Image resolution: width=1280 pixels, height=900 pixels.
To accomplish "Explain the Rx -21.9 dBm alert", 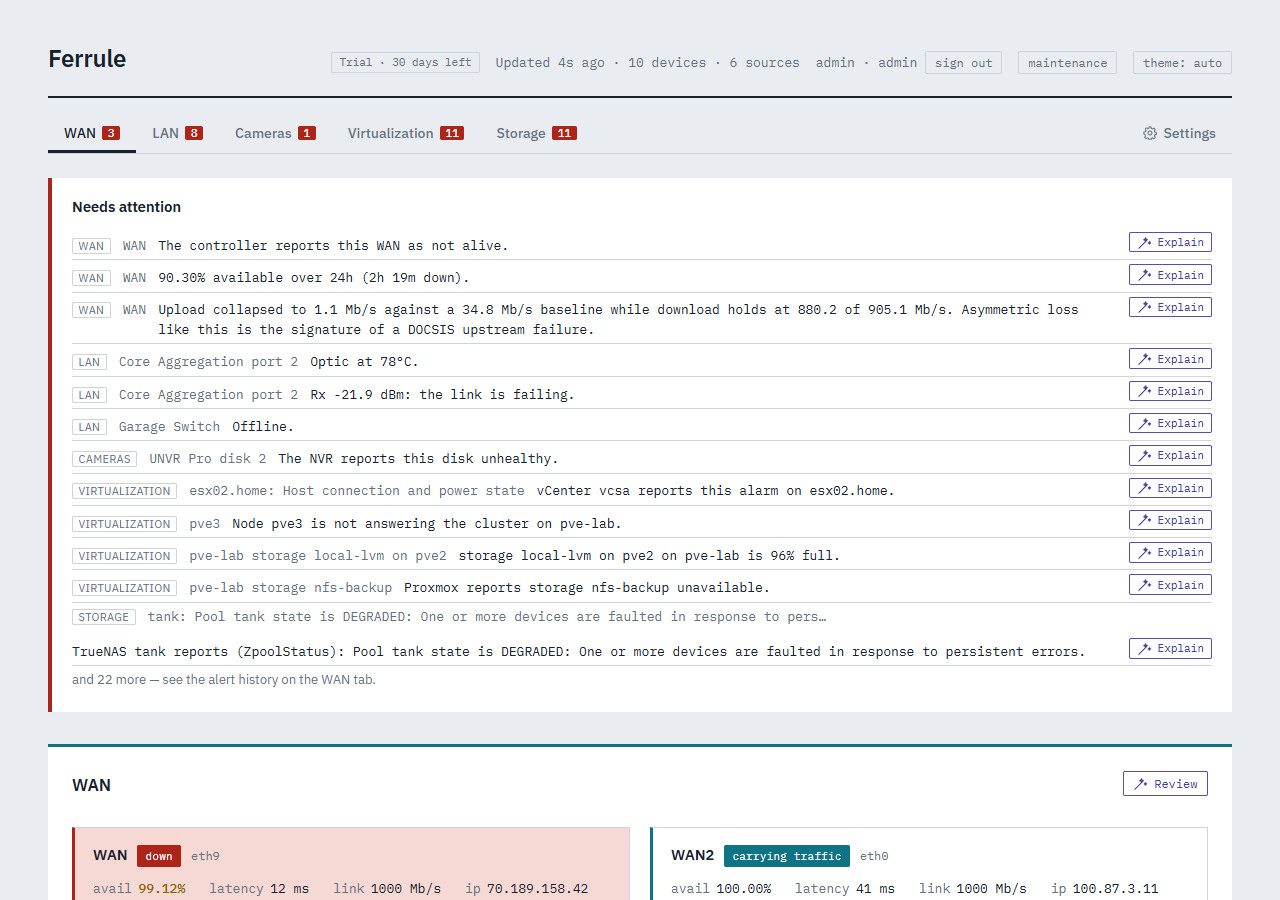I will (1170, 391).
